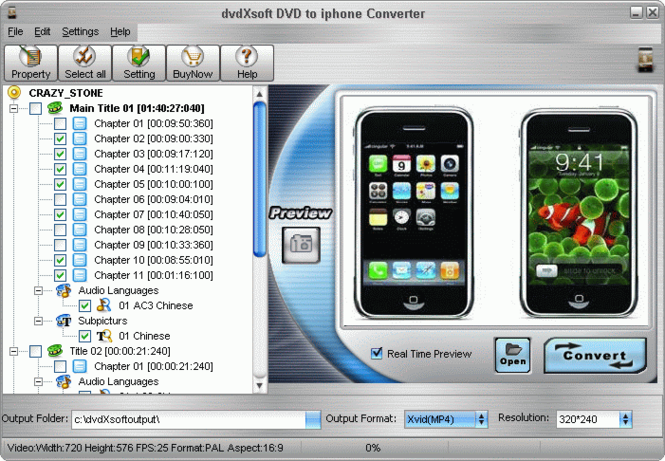Check the Chapter 09 checkbox
This screenshot has width=665, height=461.
pos(60,245)
